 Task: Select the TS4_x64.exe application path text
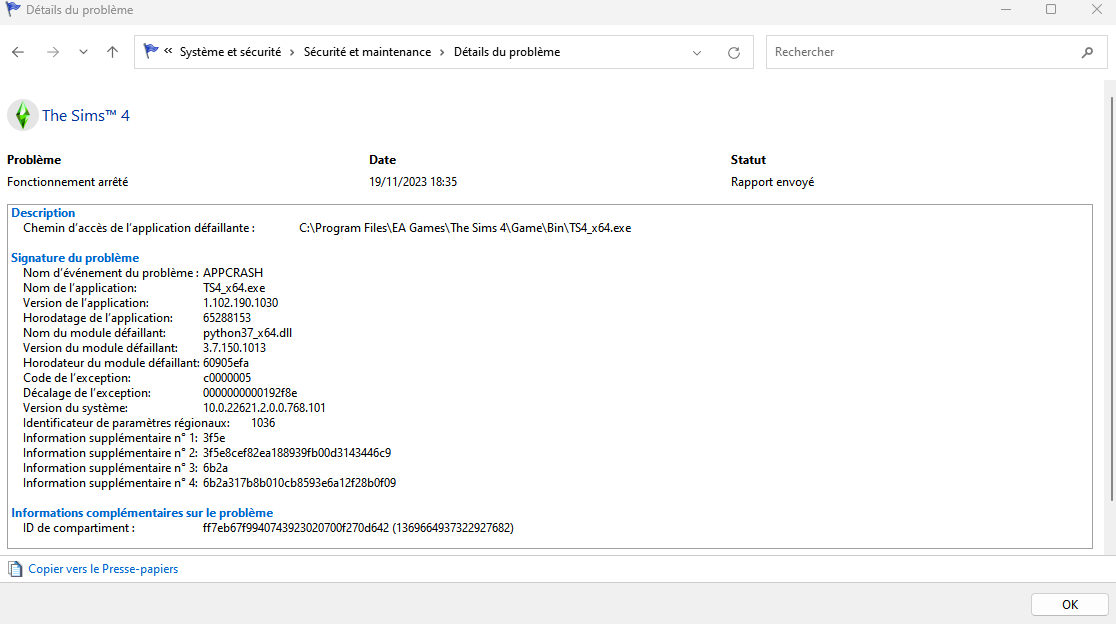tap(465, 228)
